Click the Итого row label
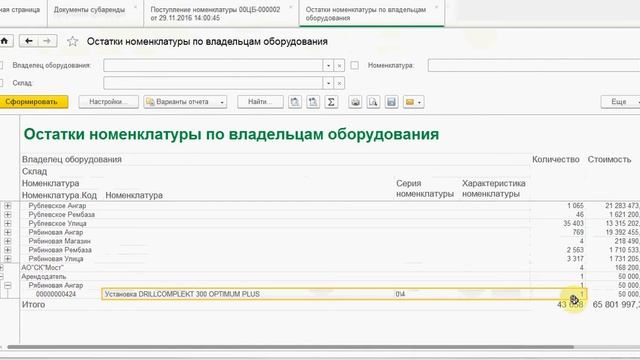 click(x=33, y=305)
